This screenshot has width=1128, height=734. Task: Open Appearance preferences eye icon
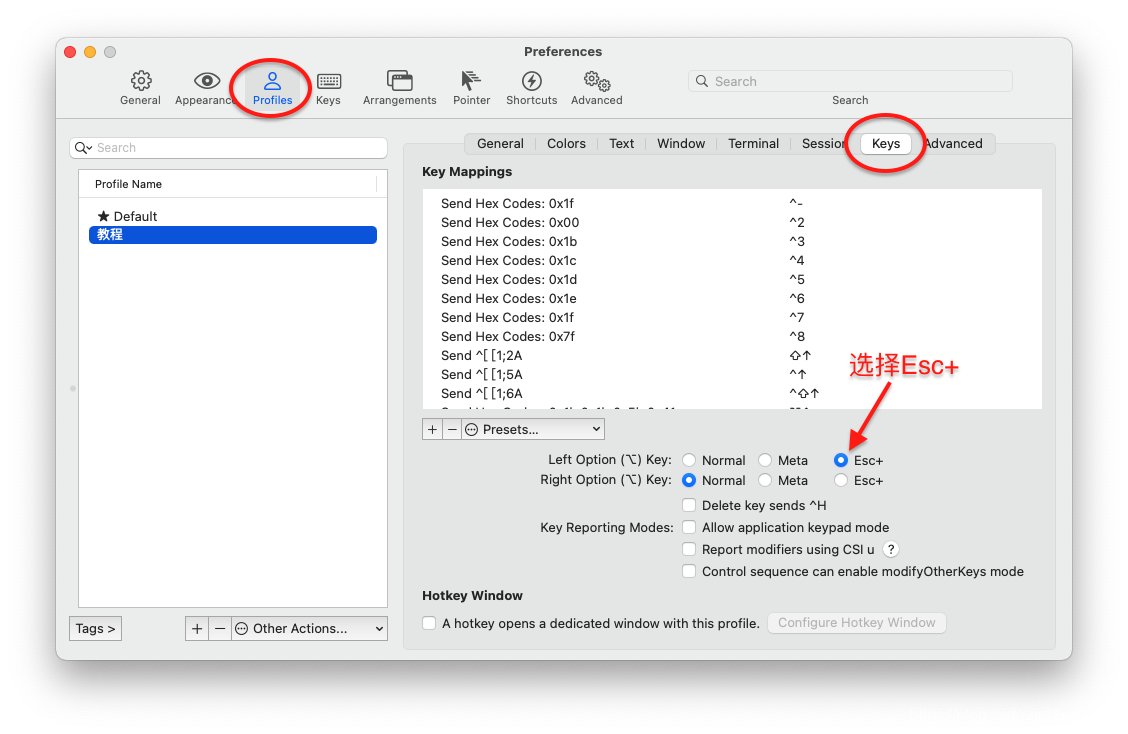pos(206,81)
